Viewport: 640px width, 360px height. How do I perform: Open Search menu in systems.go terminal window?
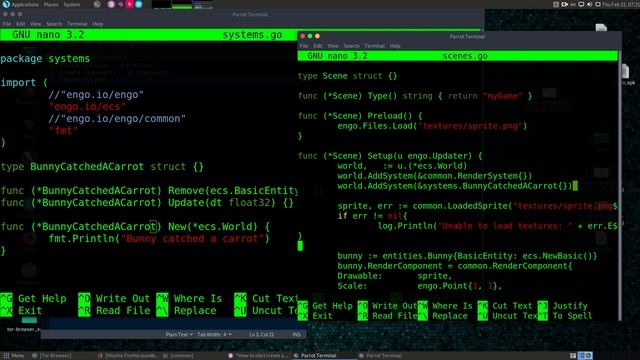pyautogui.click(x=54, y=24)
